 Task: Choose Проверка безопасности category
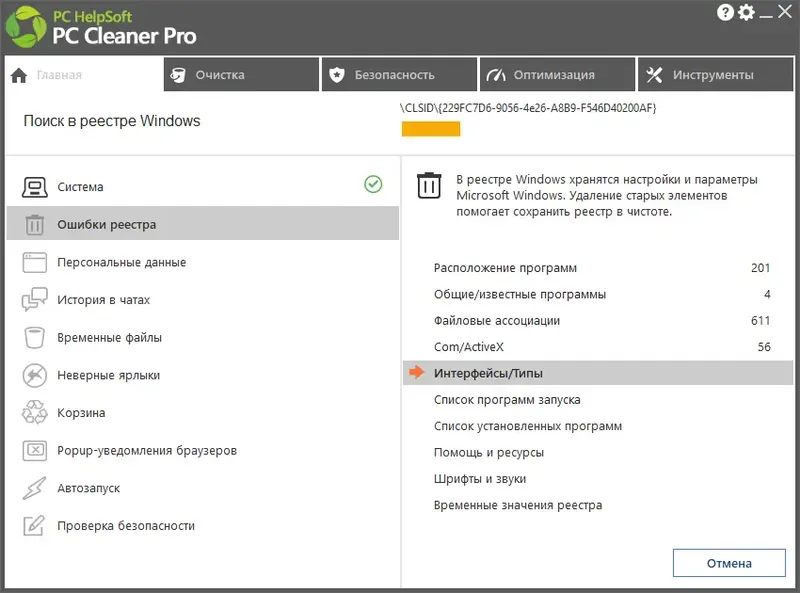click(x=203, y=526)
